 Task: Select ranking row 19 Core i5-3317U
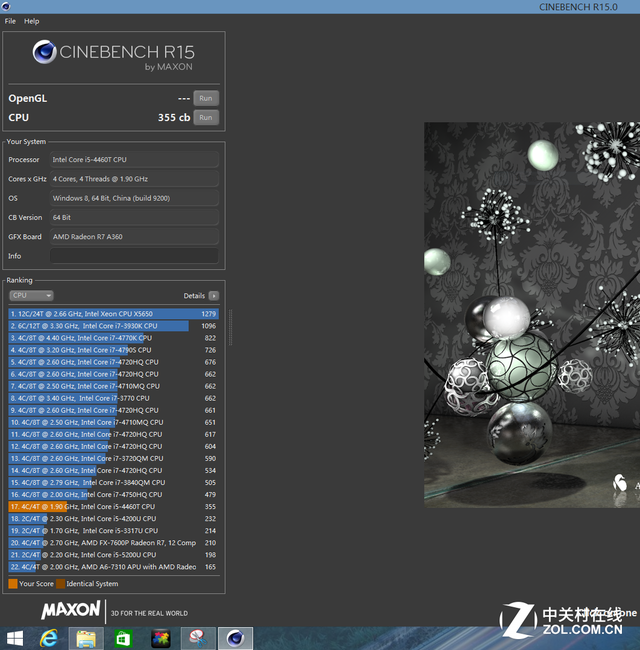coord(114,531)
